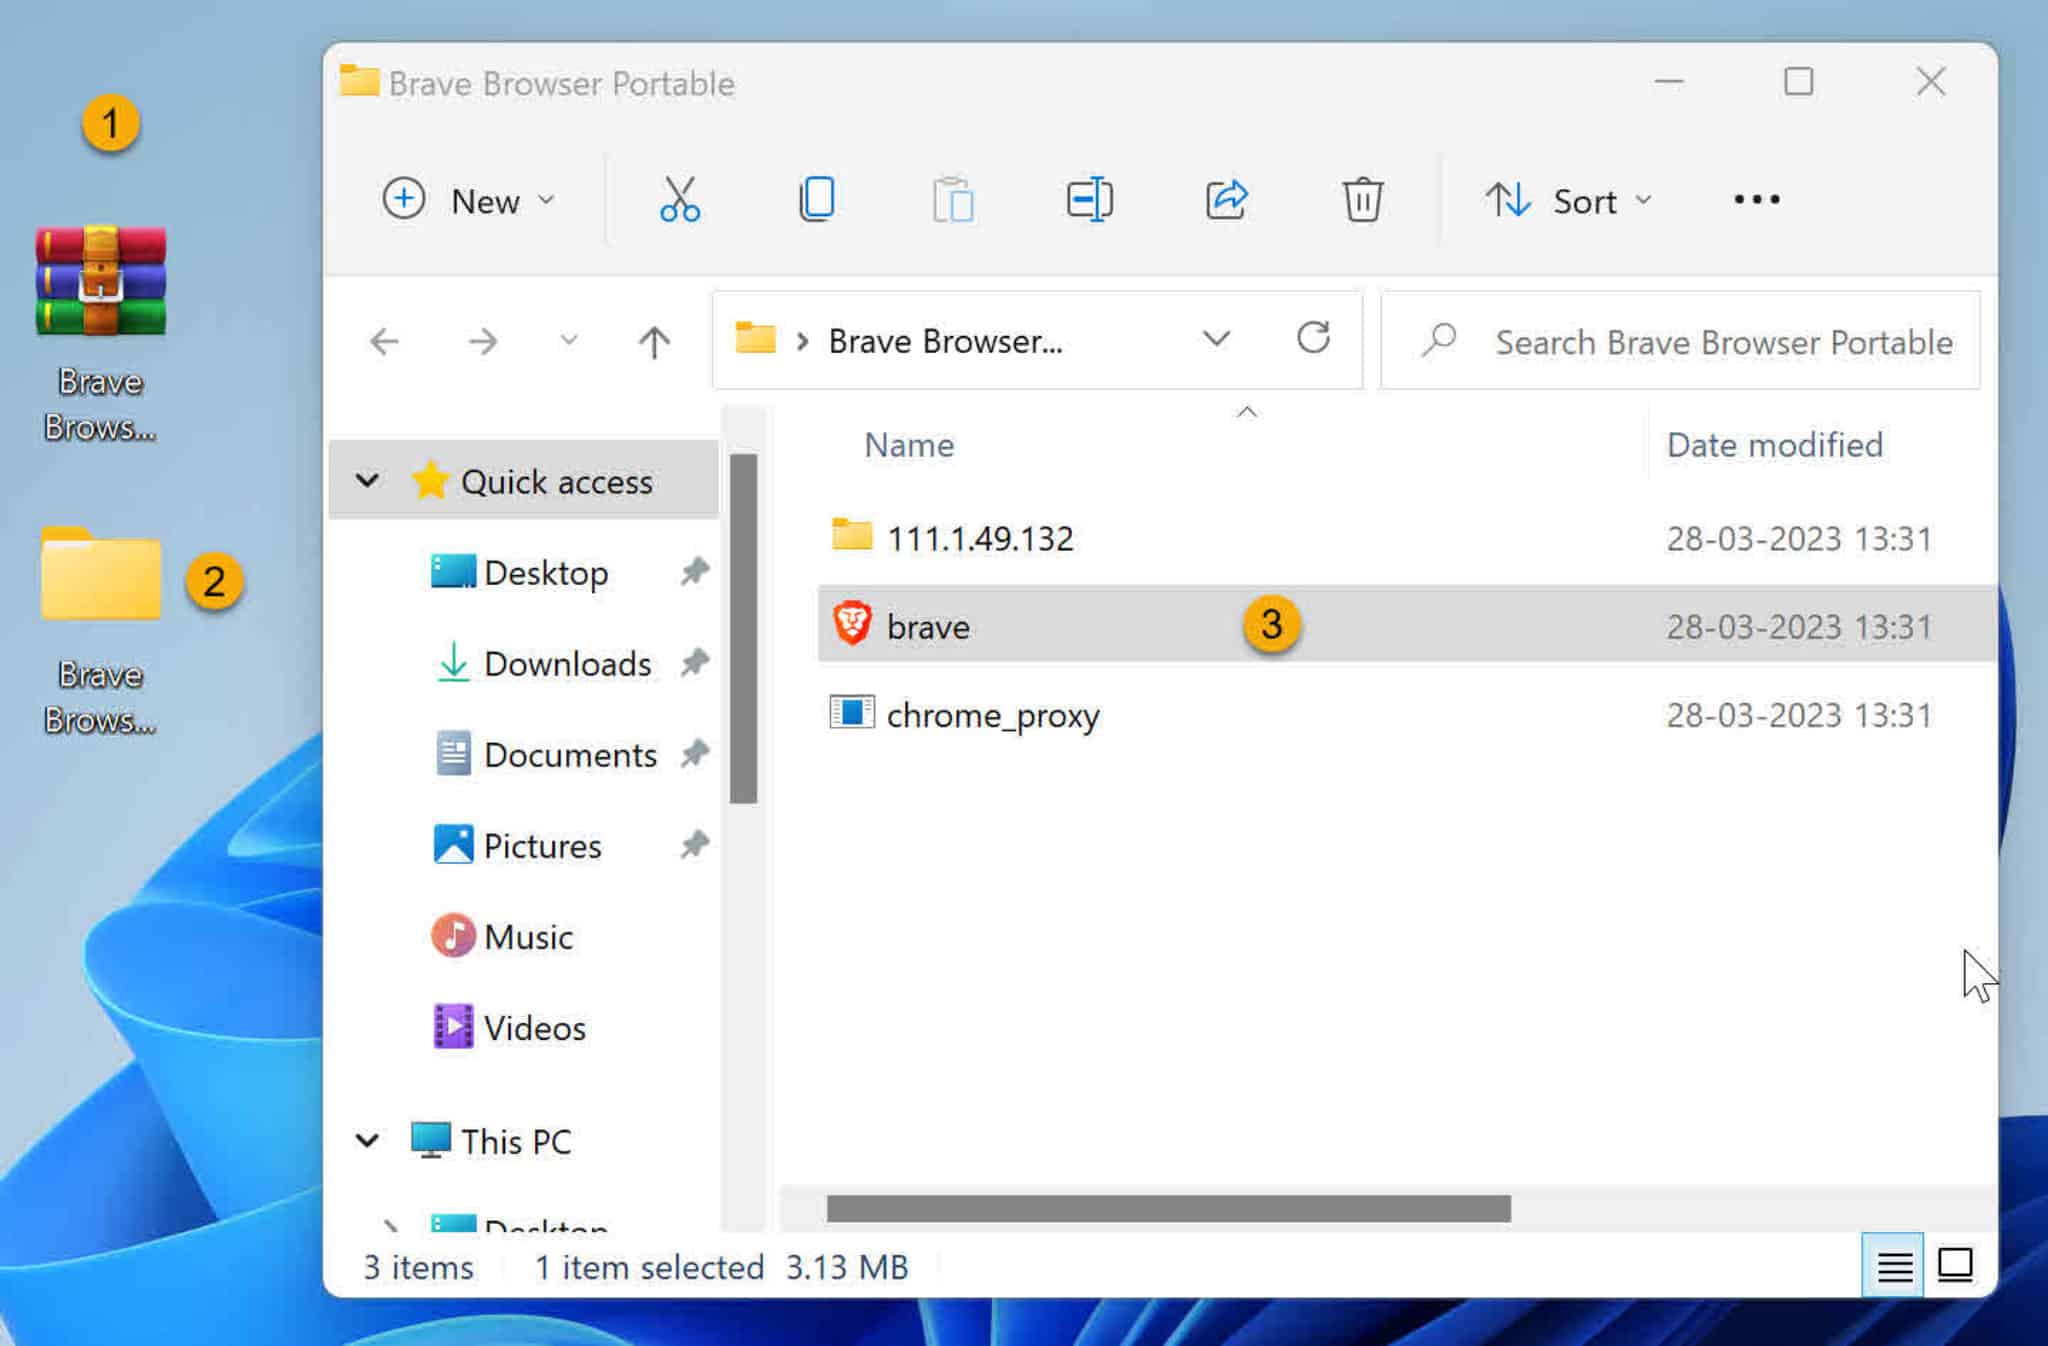
Task: Click the brave lion application icon
Action: 852,624
